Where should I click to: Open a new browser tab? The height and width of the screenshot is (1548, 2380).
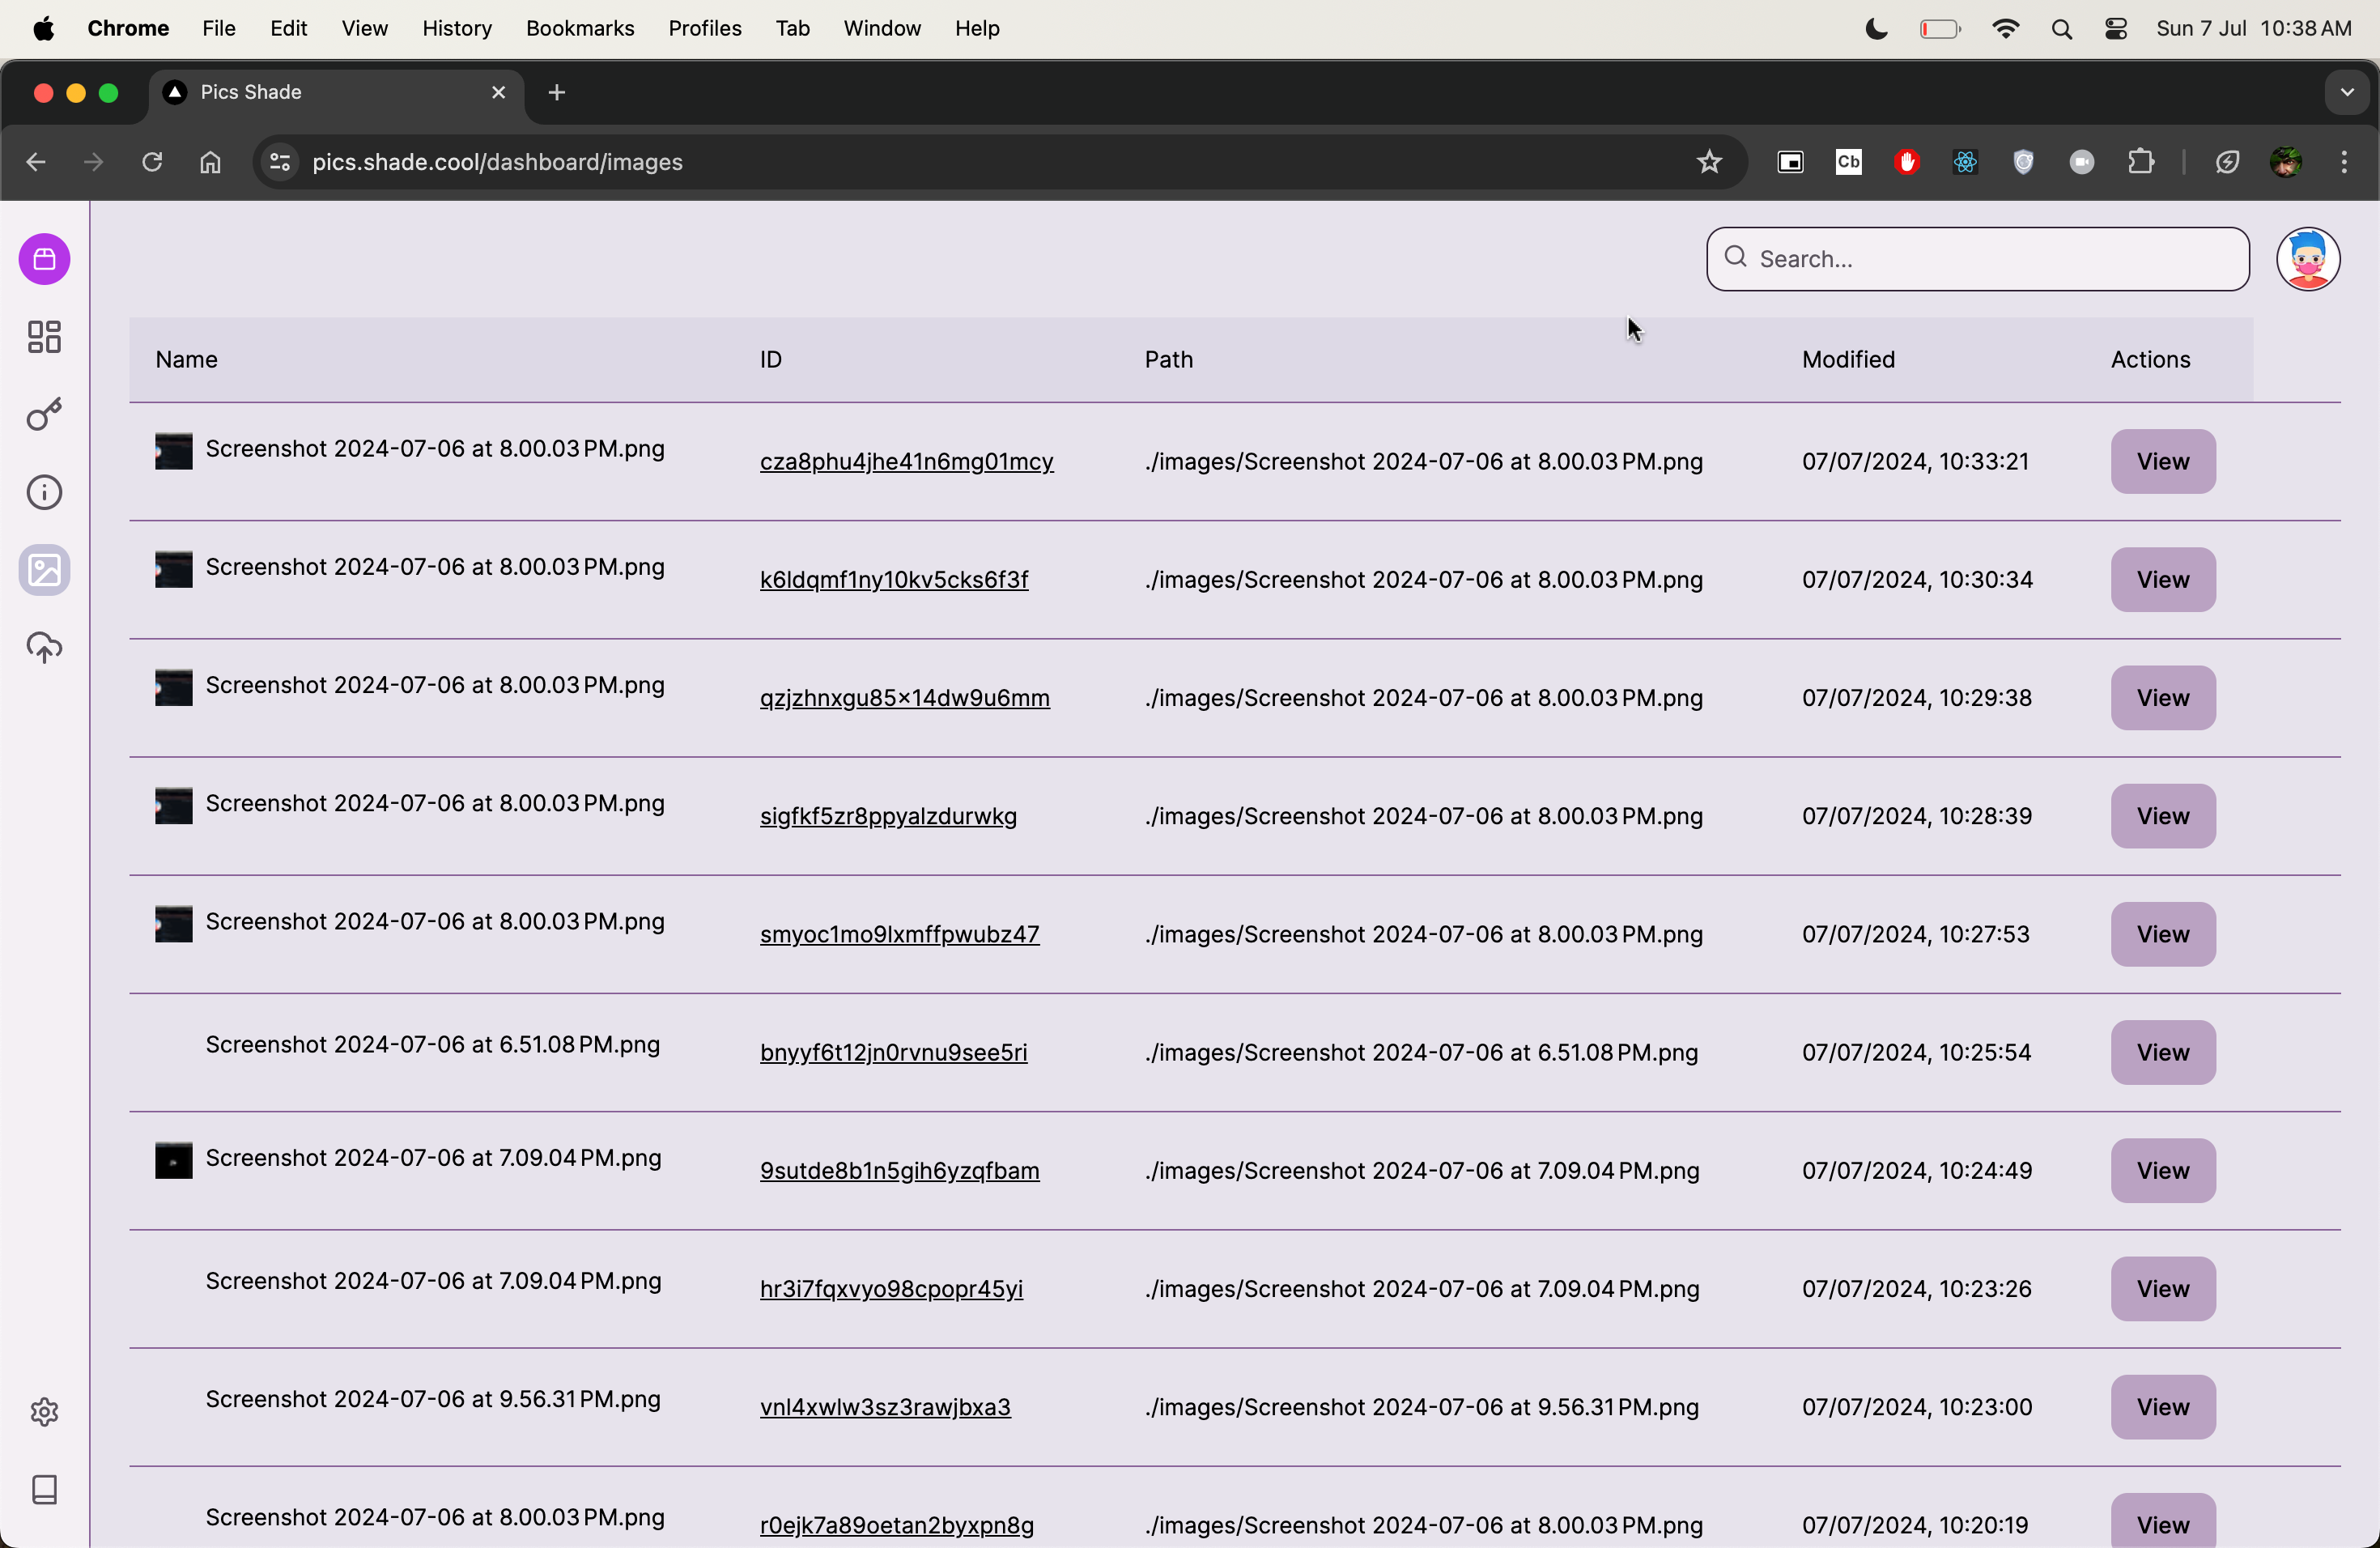click(x=557, y=93)
